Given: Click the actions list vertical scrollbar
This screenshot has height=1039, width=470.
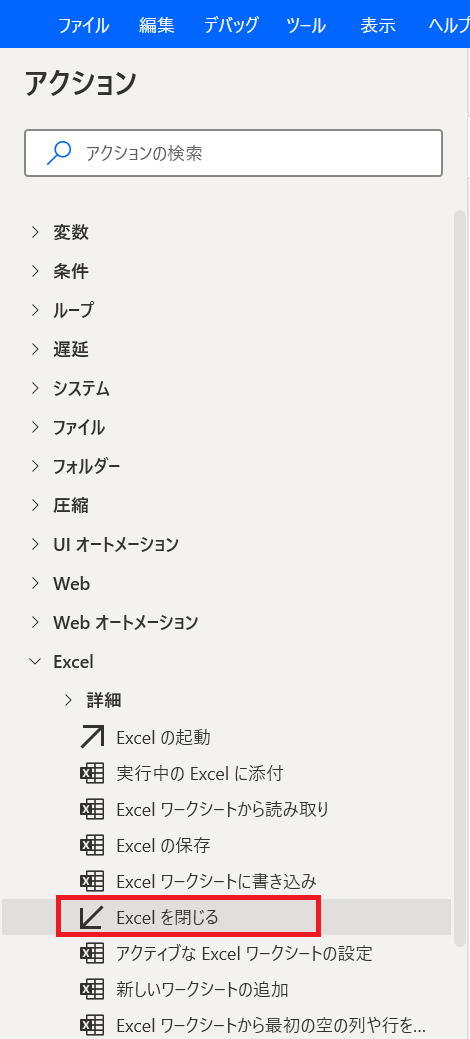Looking at the screenshot, I should [459, 577].
